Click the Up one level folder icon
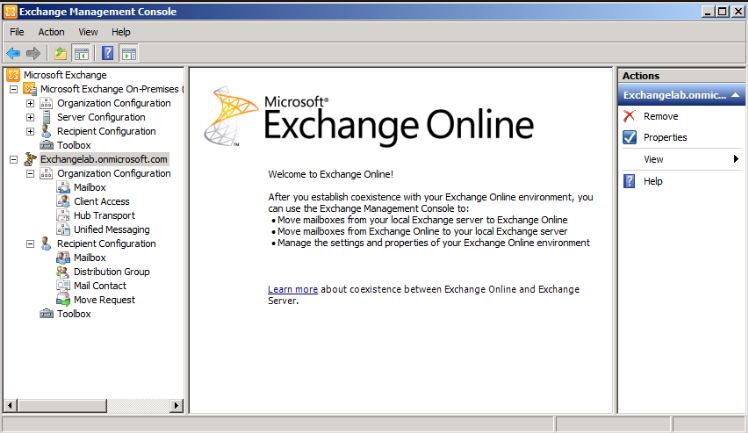 point(61,53)
